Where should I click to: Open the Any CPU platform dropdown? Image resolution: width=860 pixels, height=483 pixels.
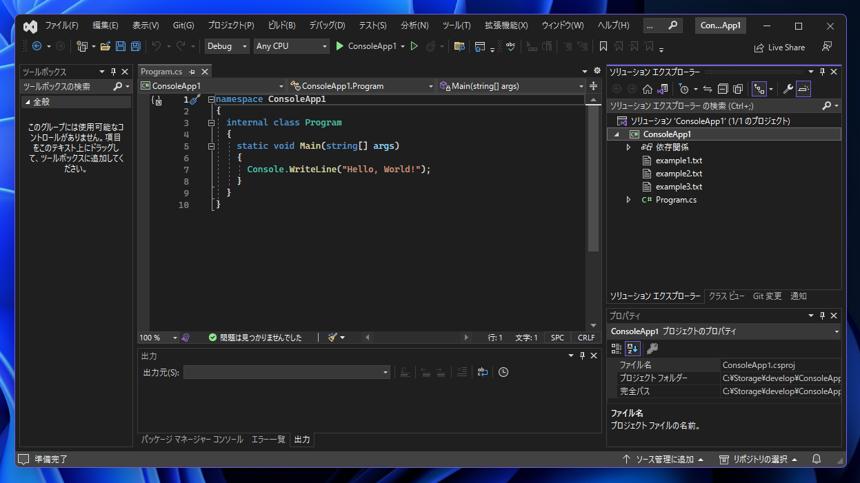(291, 47)
